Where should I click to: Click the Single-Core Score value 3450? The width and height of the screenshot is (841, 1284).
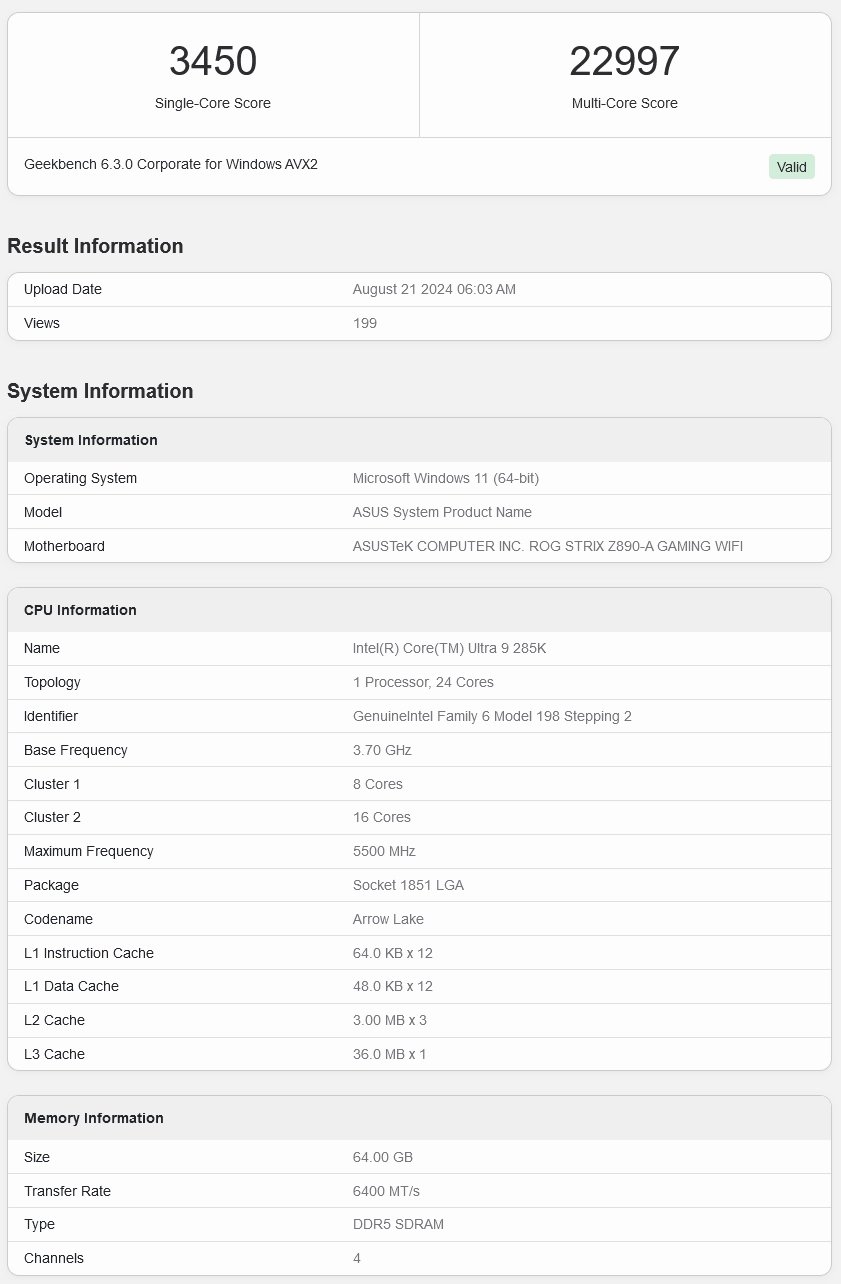[x=212, y=61]
